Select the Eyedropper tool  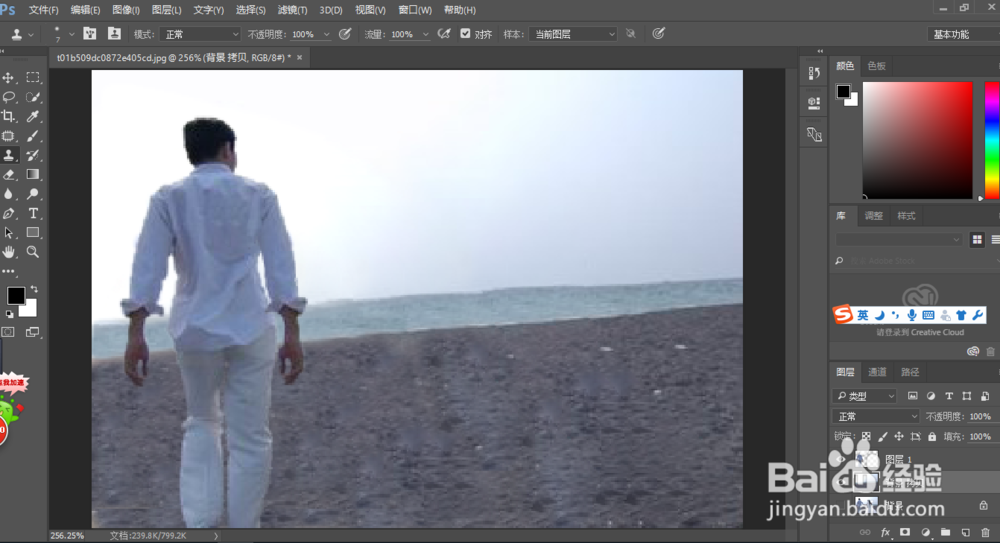click(33, 116)
